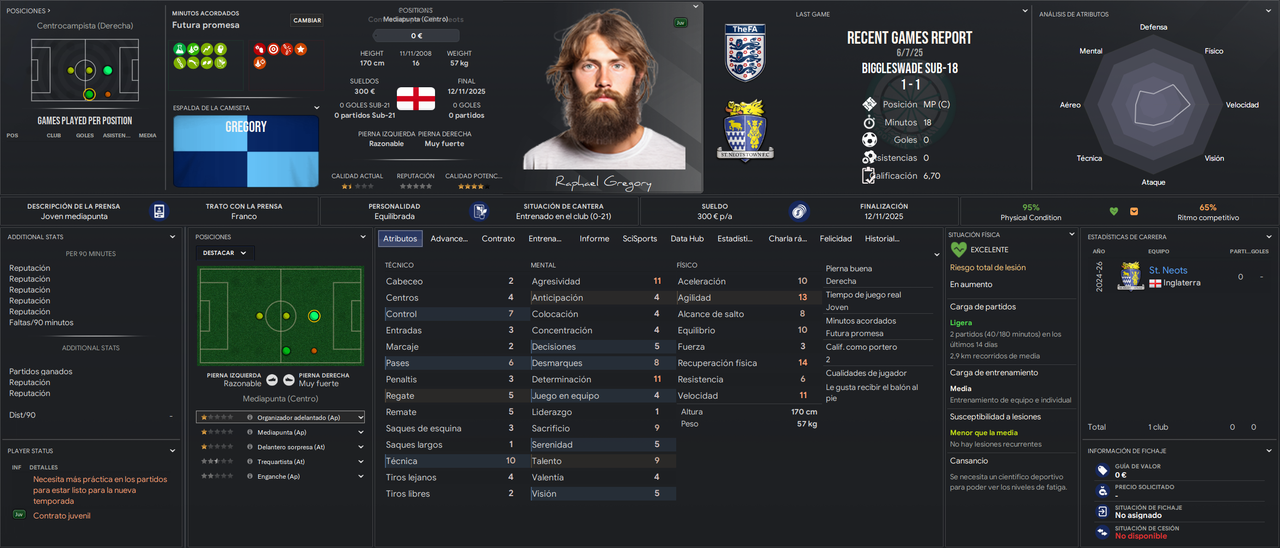
Task: Select the Organizador adelantado (Ap) role row
Action: point(281,417)
